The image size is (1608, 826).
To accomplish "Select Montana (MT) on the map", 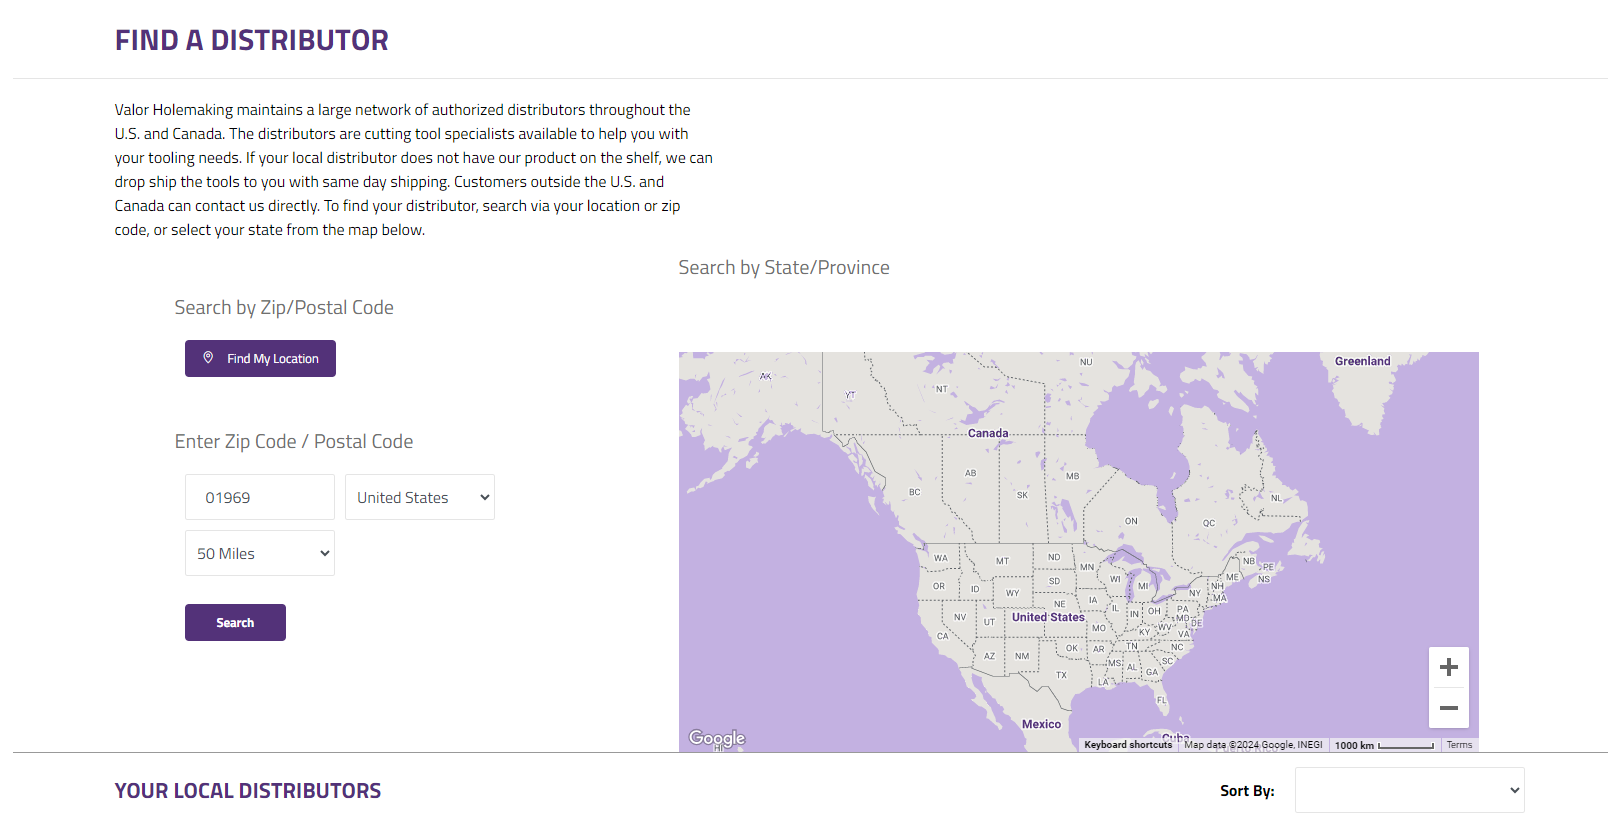I will click(x=1002, y=561).
